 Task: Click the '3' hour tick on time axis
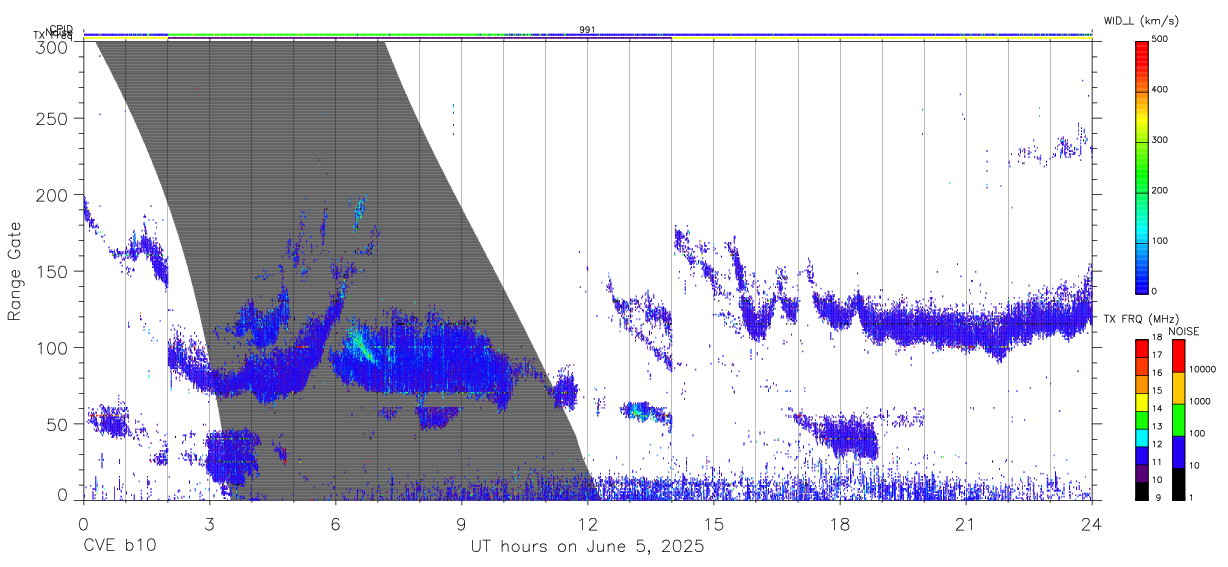pos(209,524)
